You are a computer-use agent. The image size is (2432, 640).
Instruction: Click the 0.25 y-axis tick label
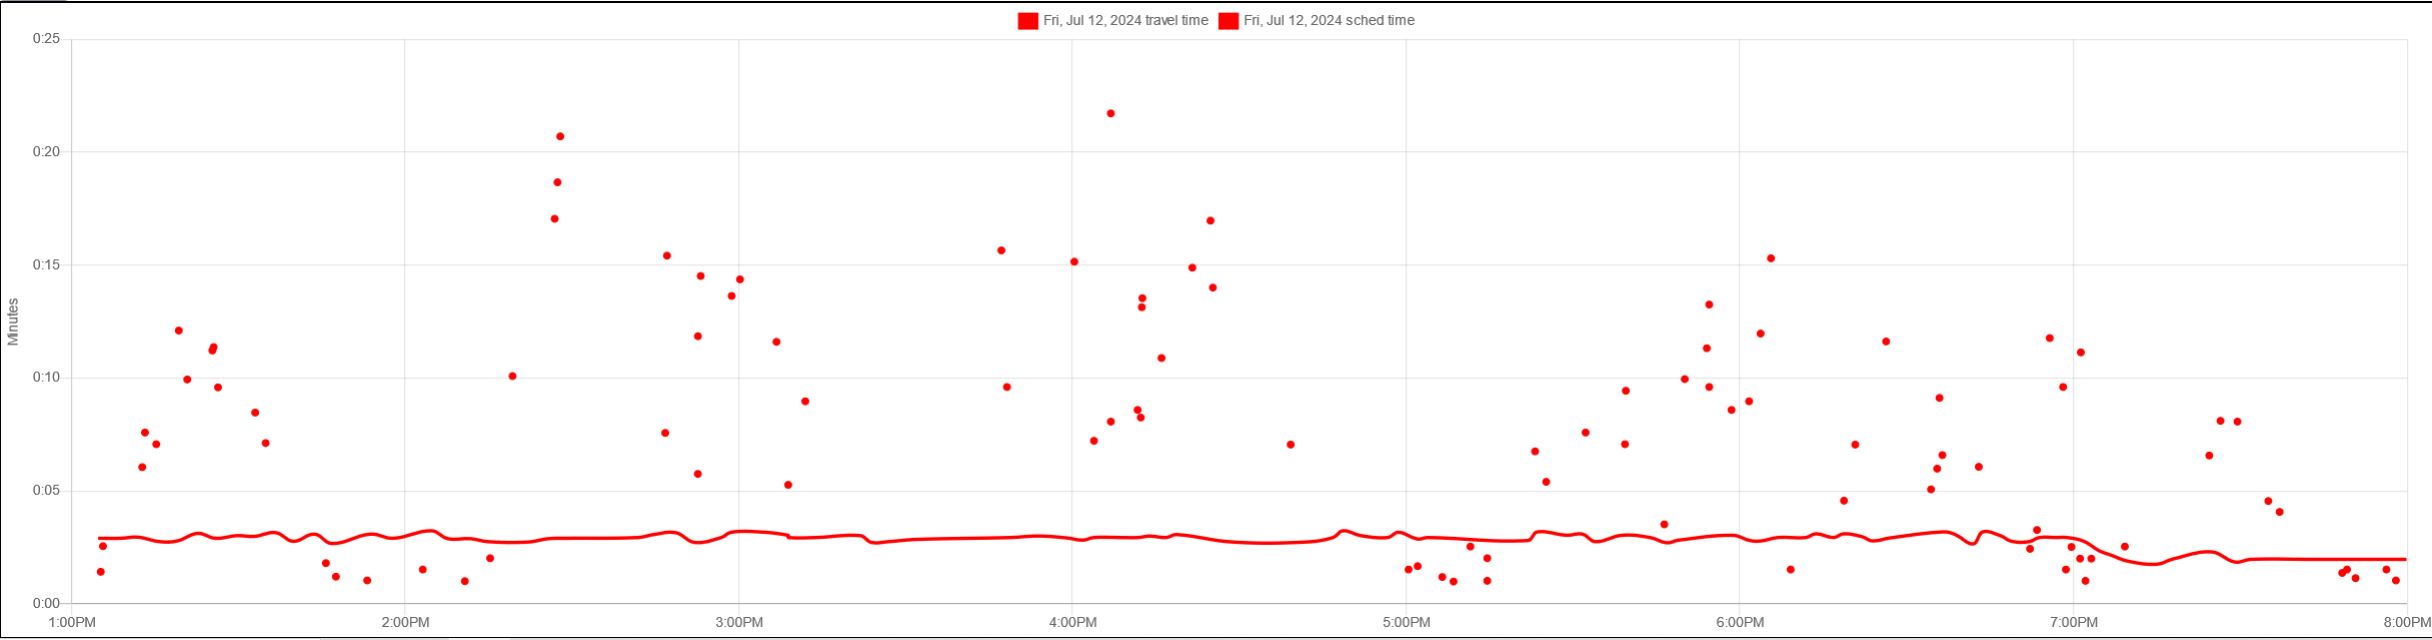click(46, 39)
